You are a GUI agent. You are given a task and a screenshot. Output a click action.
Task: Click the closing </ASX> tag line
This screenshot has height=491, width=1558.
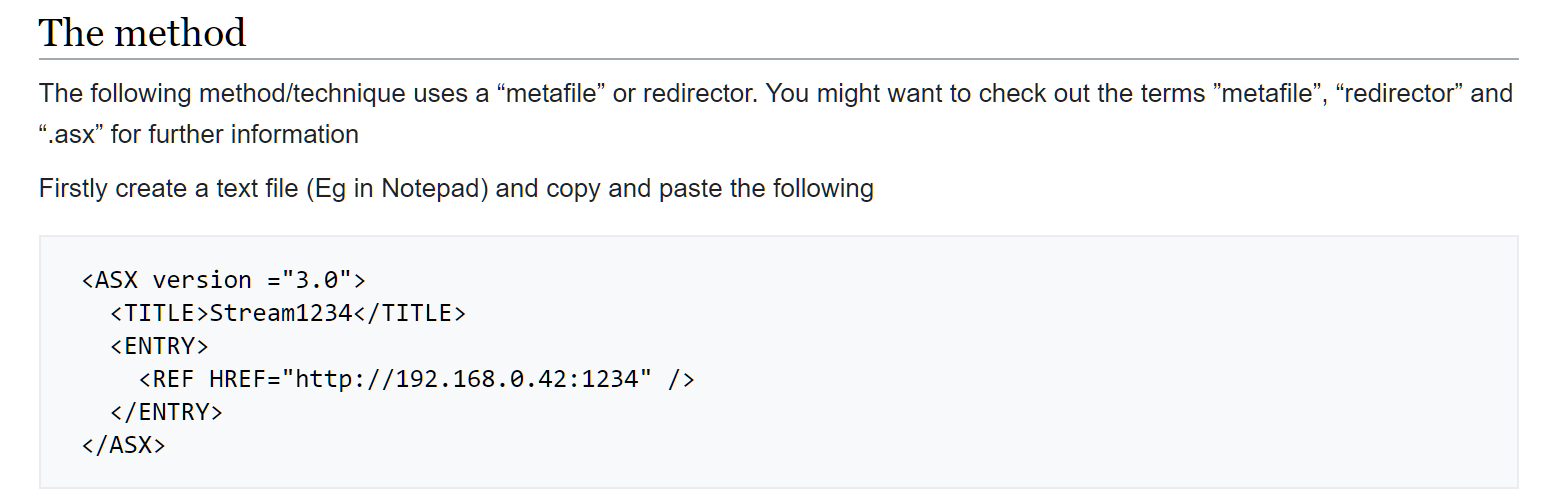[124, 445]
